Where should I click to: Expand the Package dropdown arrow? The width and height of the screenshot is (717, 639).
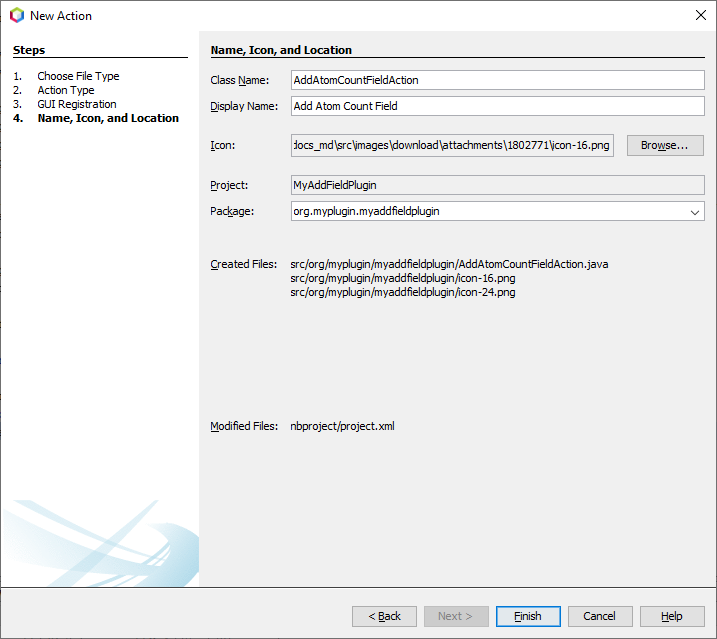695,212
